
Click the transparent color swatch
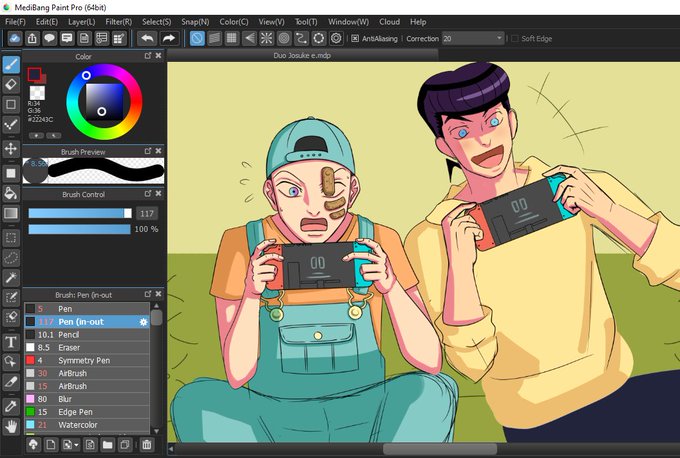tap(37, 92)
